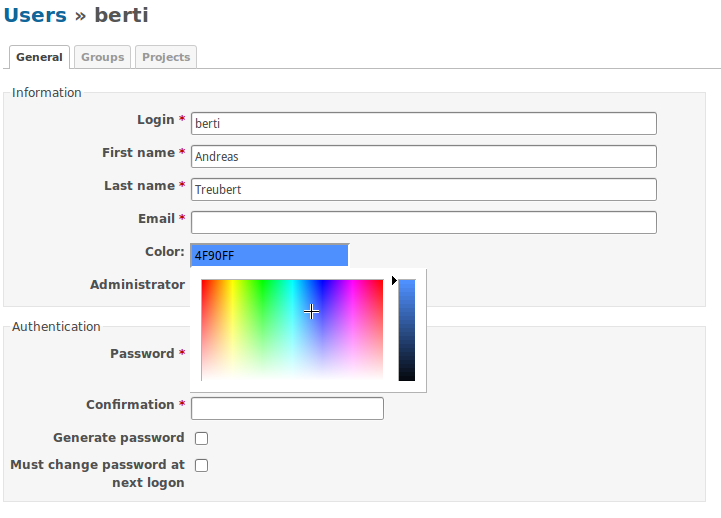Screen dimensions: 721x518
Task: Click the crosshair marker in the color palette
Action: (311, 312)
